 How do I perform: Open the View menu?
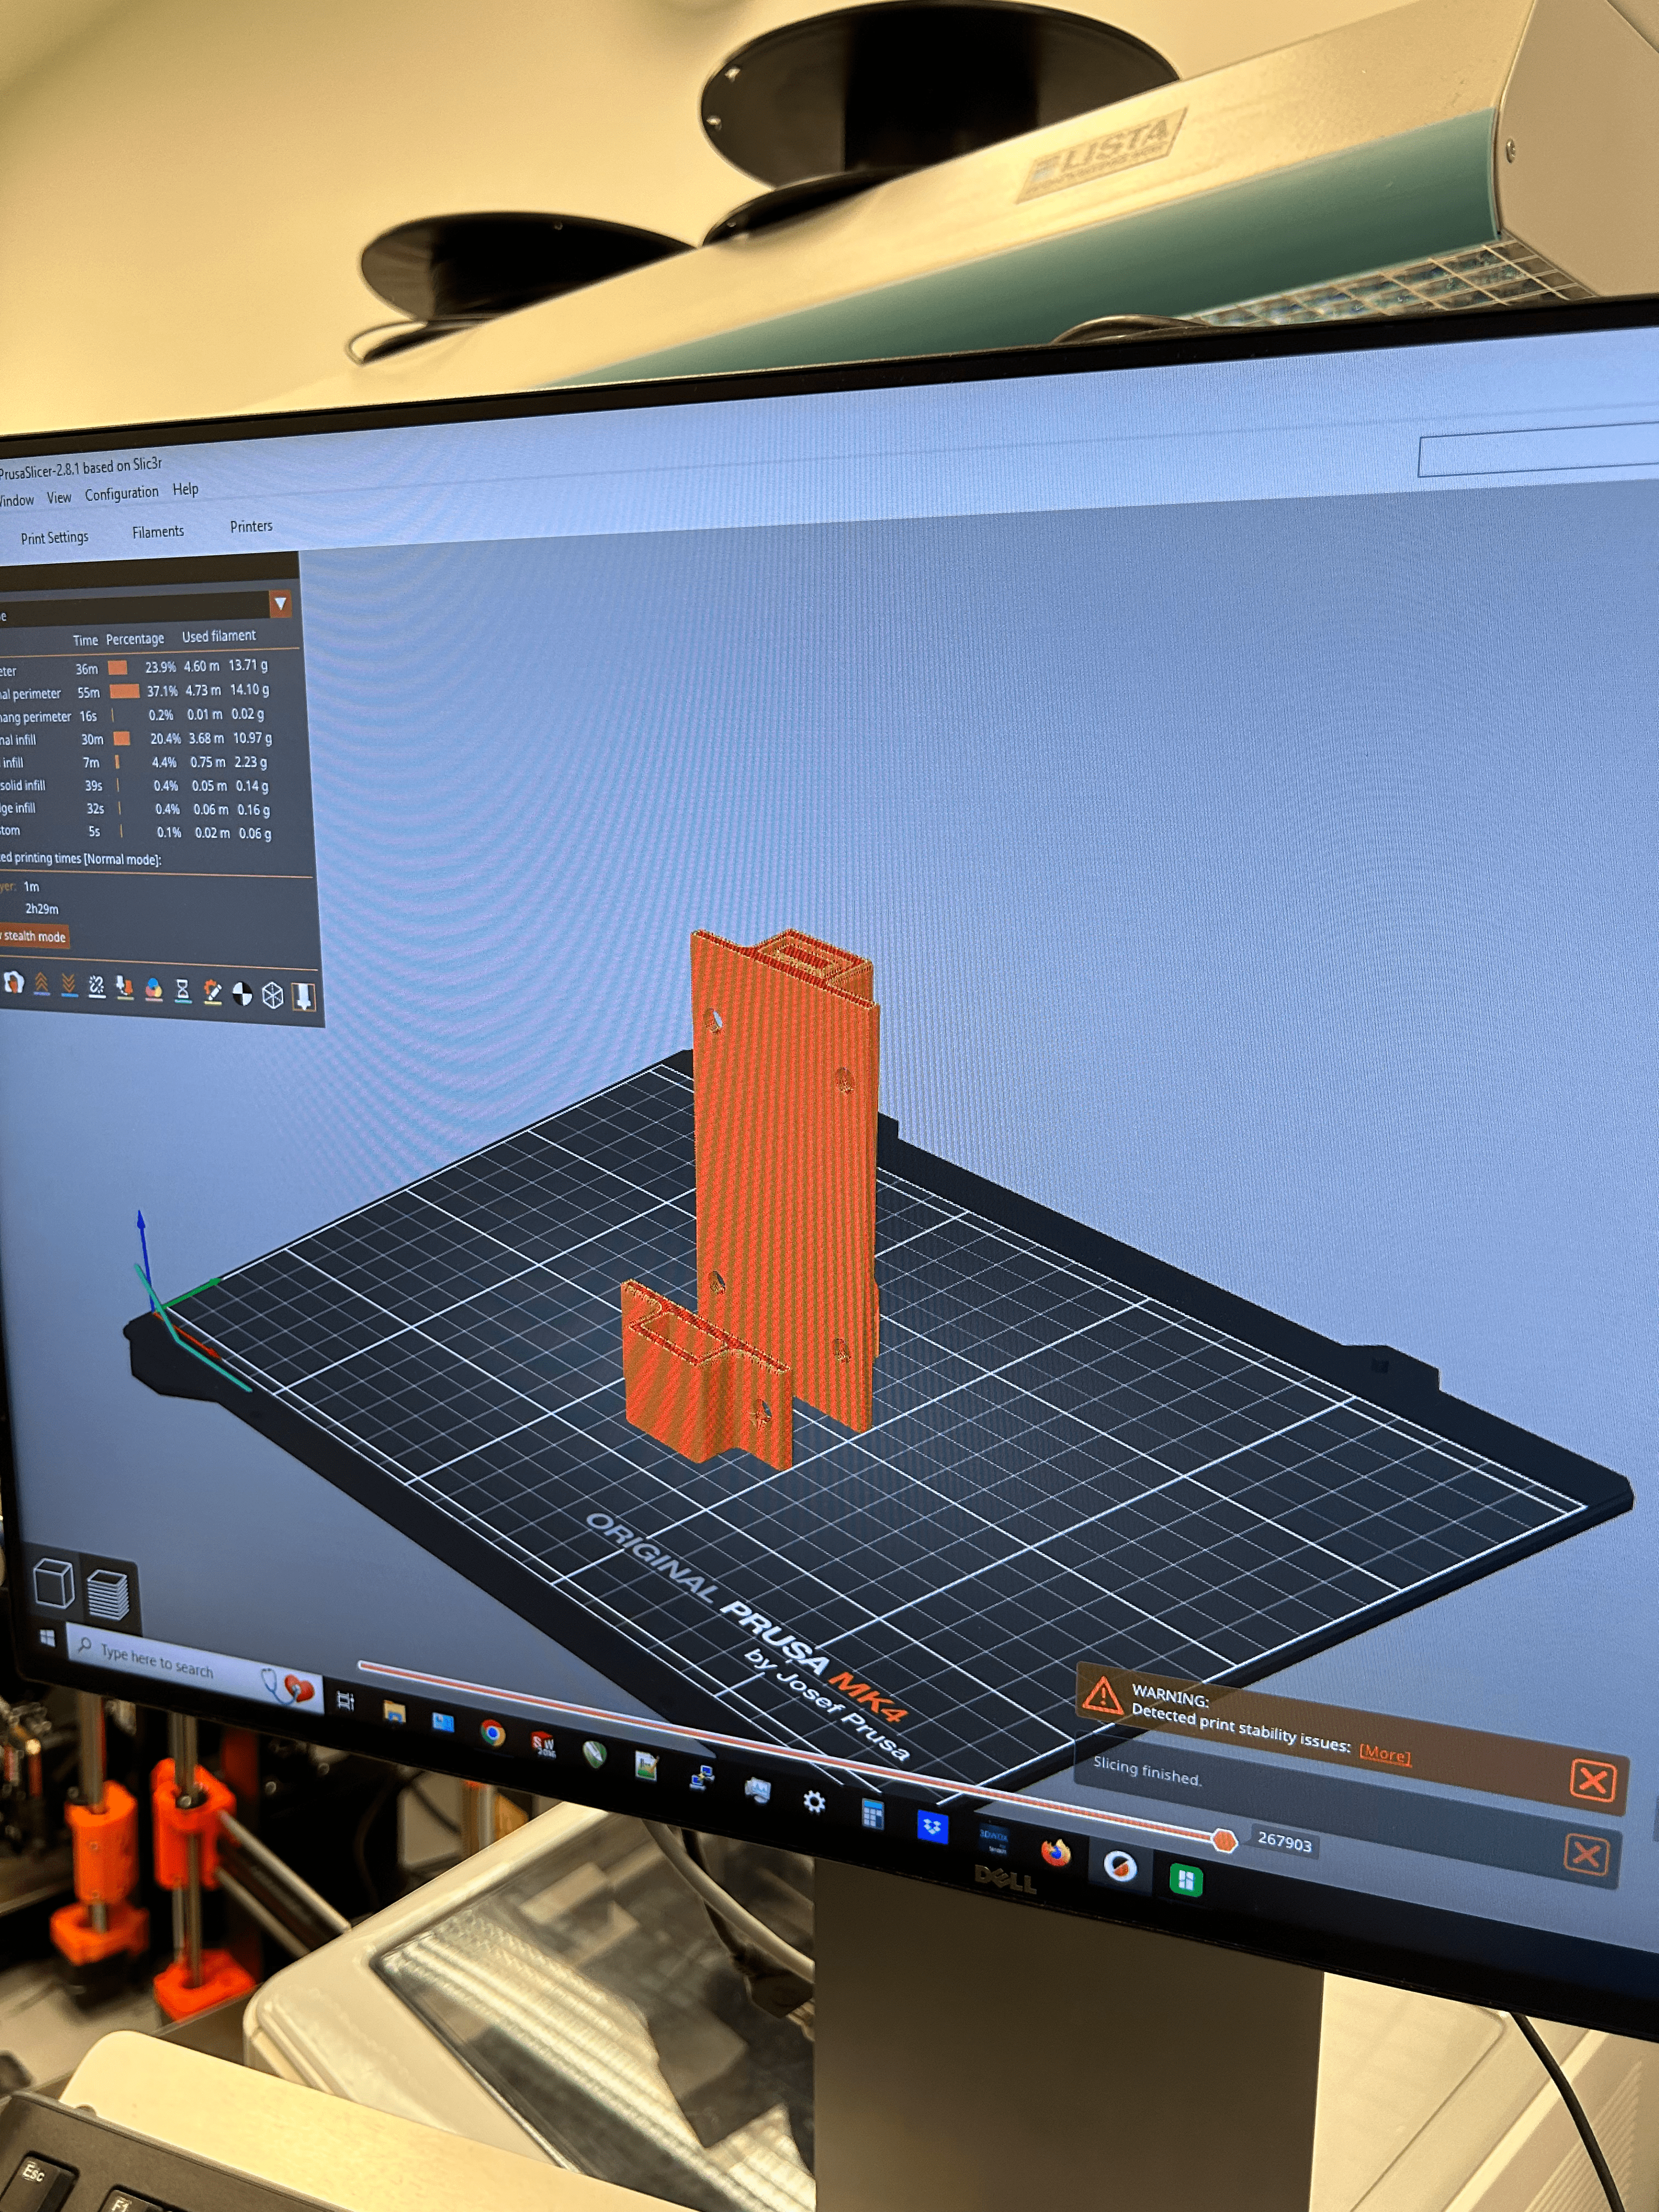[x=59, y=498]
